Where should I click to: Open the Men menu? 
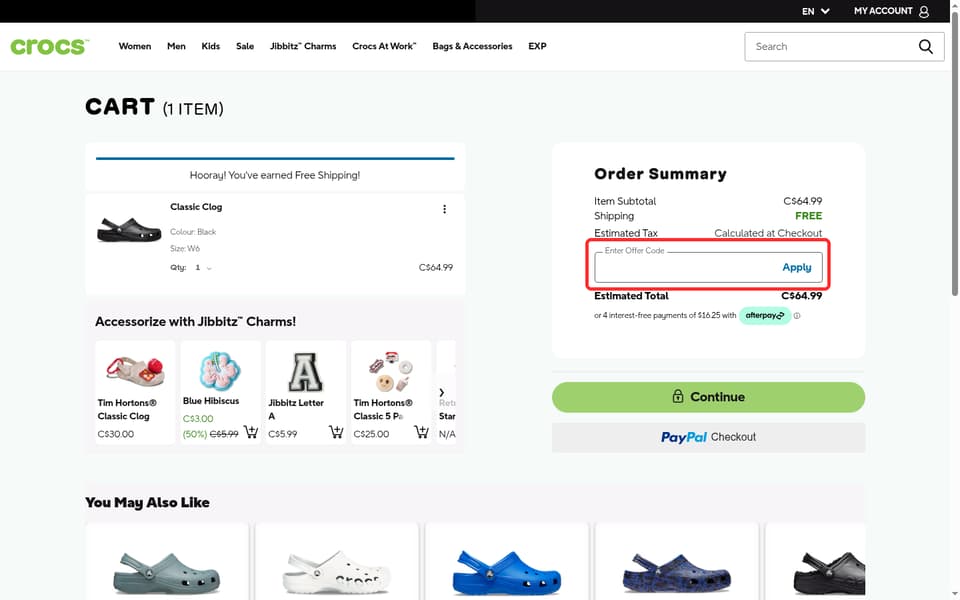pos(176,47)
